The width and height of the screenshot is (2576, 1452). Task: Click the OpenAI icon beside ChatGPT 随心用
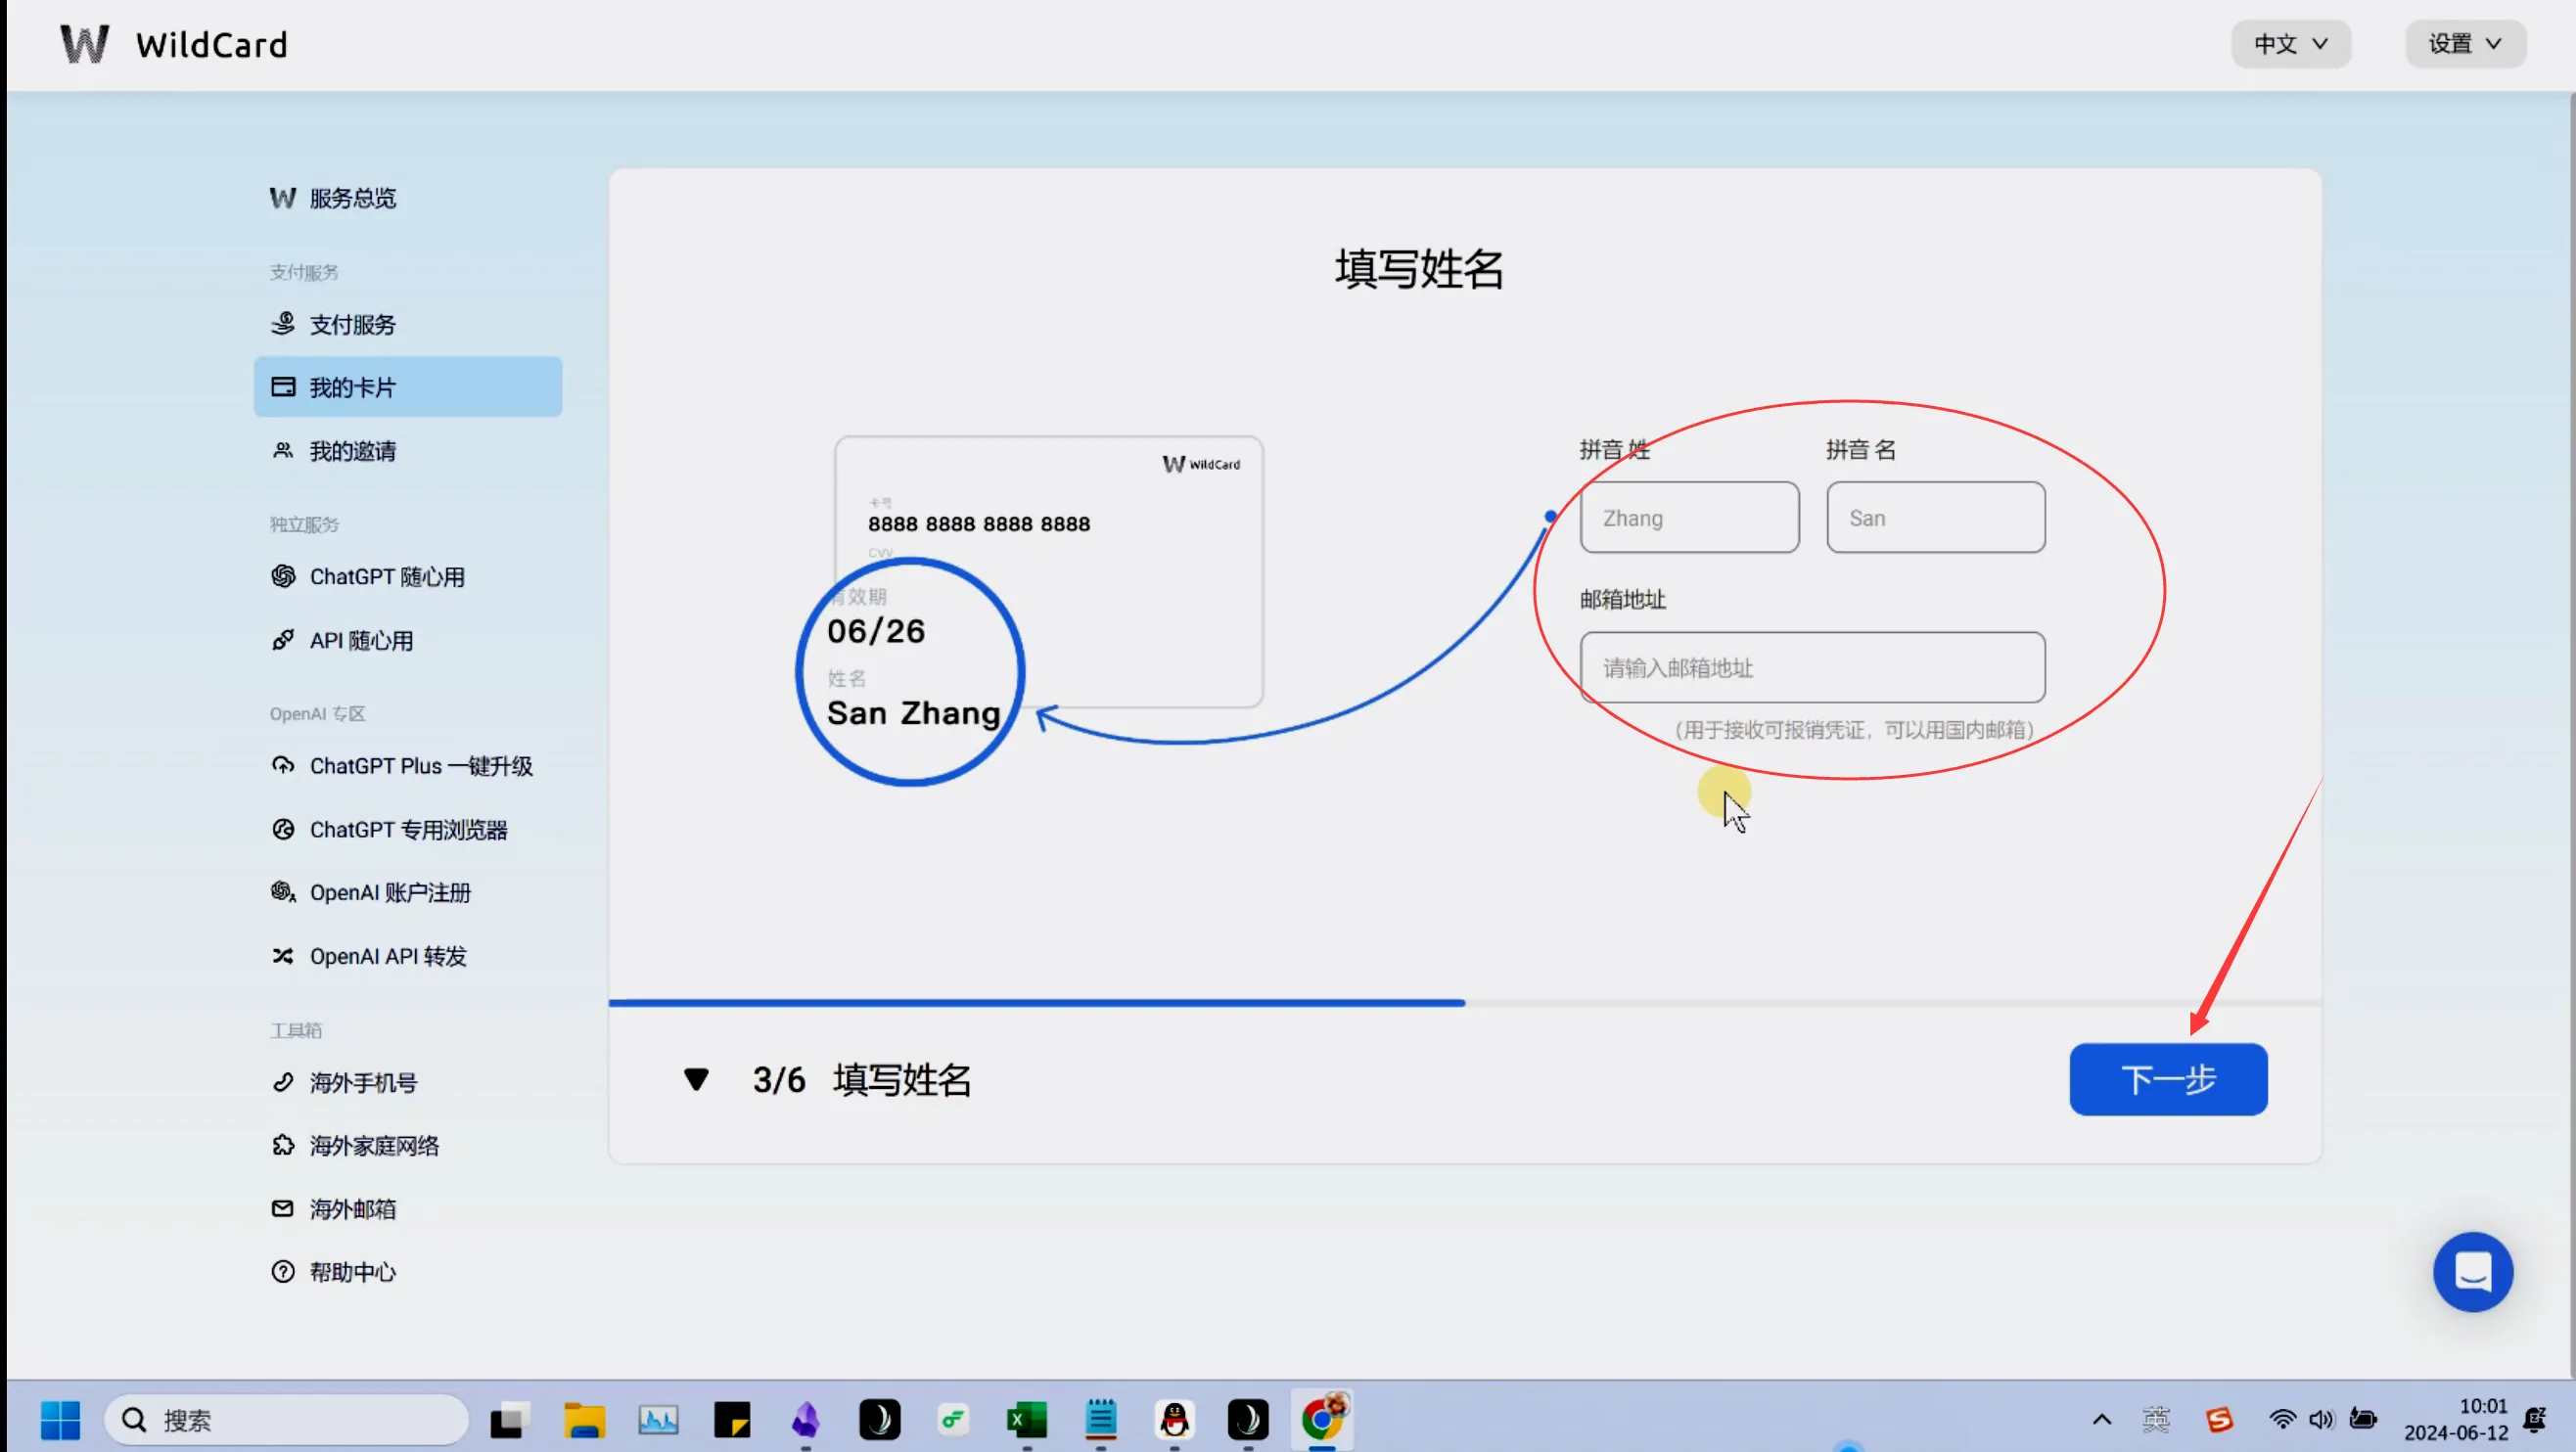click(x=283, y=576)
